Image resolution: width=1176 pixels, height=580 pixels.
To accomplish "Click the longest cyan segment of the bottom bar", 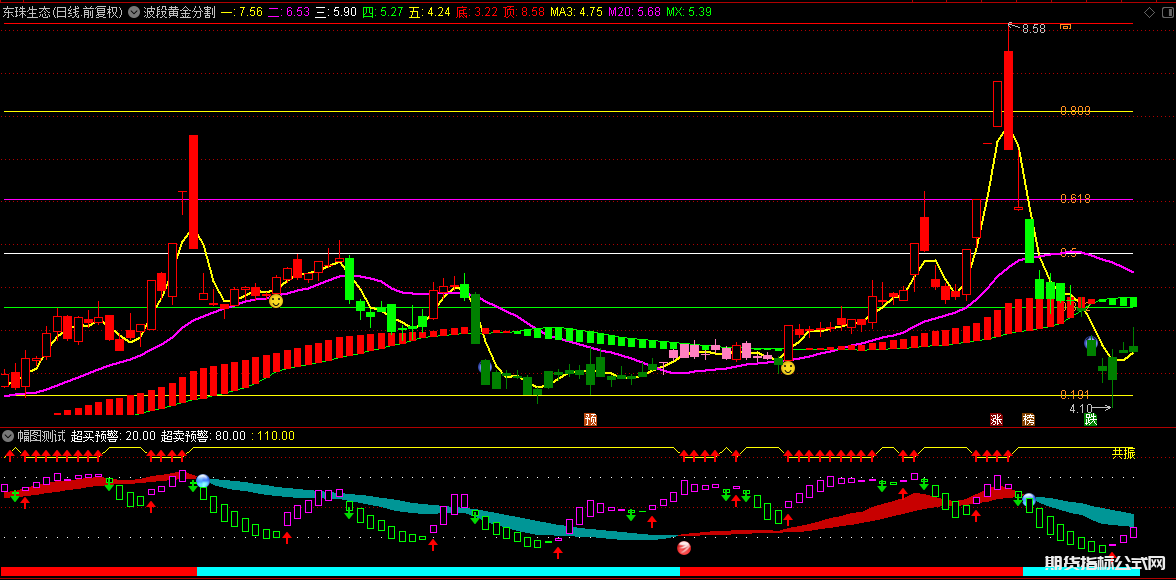I will pyautogui.click(x=438, y=572).
